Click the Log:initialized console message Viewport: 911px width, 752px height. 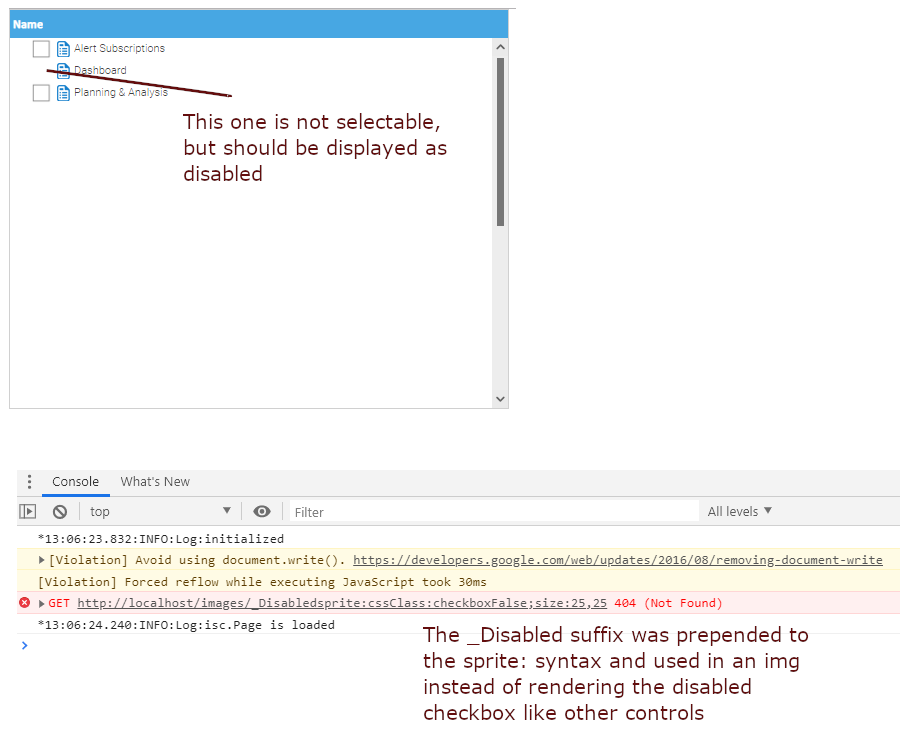point(161,539)
